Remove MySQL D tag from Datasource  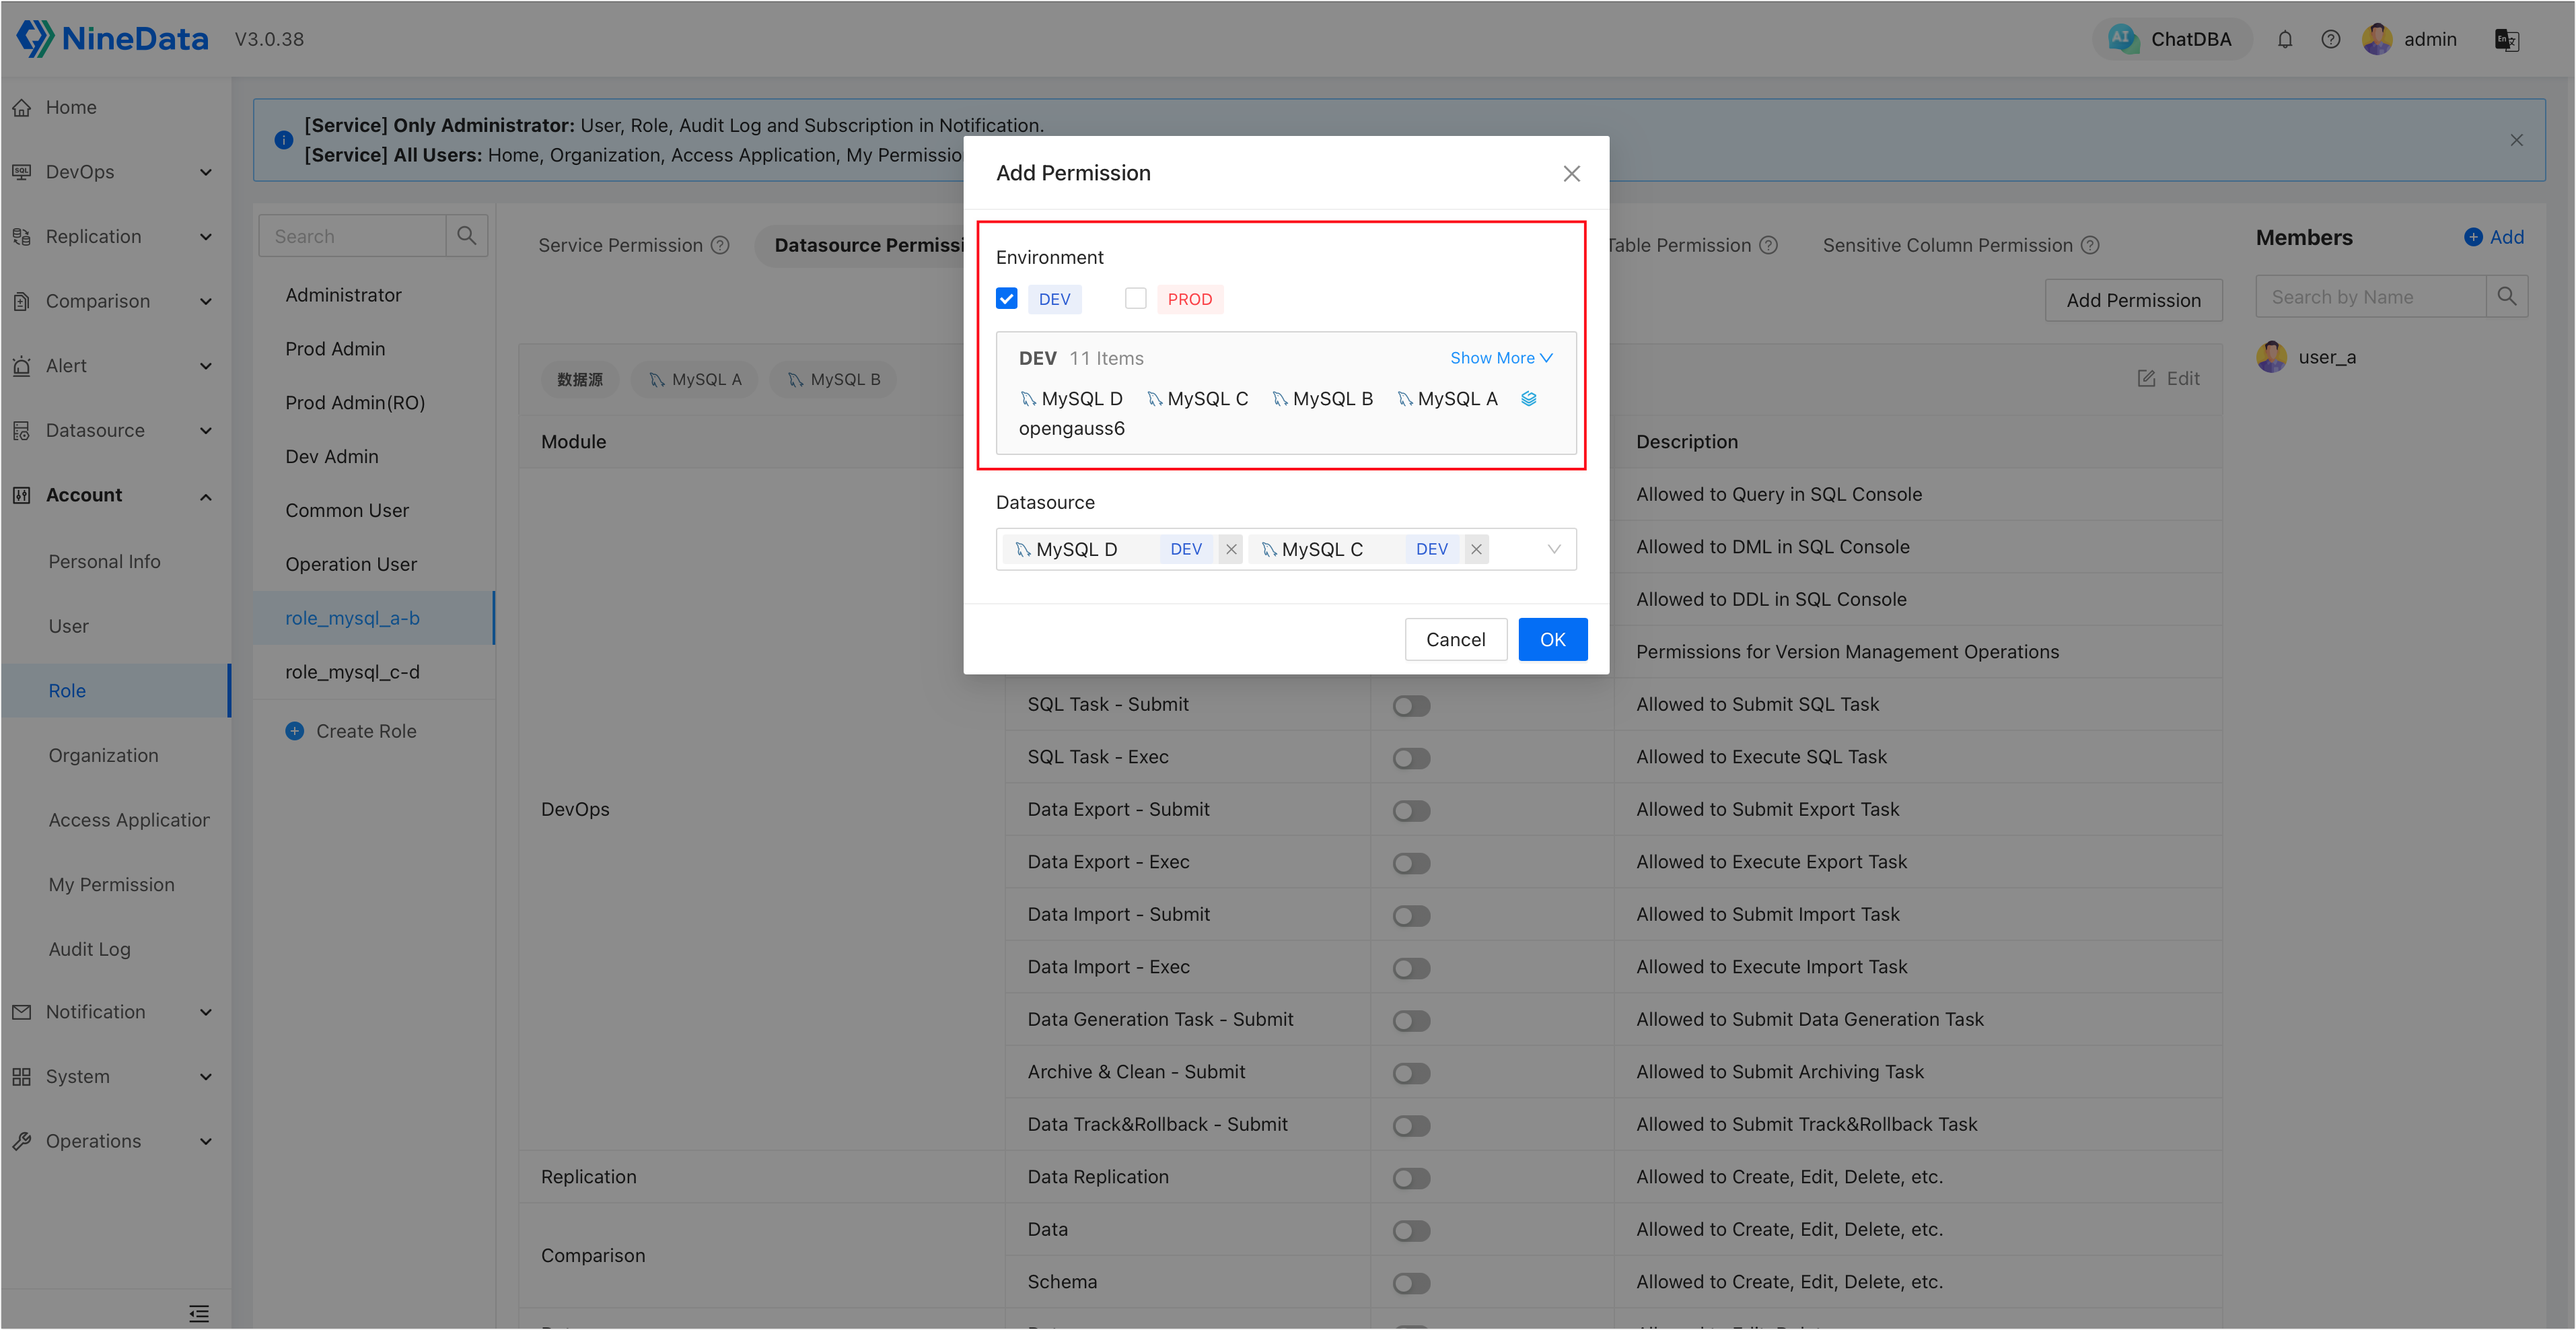click(x=1231, y=549)
